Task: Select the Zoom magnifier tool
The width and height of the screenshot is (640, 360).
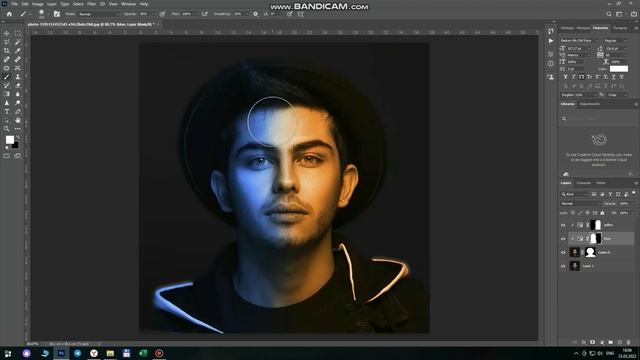Action: tap(7, 129)
